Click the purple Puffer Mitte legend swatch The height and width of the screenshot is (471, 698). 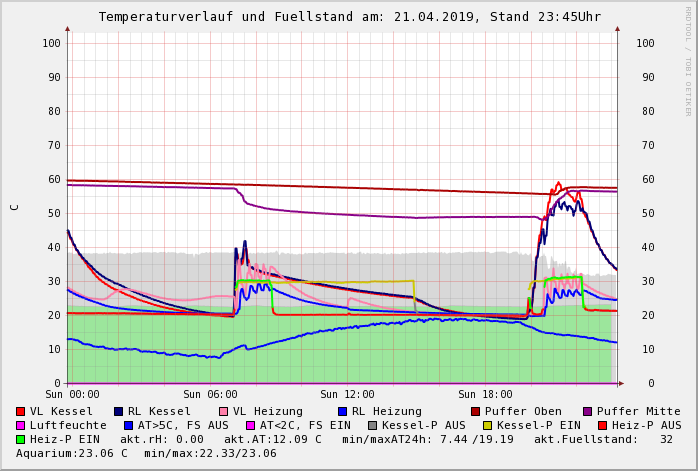[587, 411]
